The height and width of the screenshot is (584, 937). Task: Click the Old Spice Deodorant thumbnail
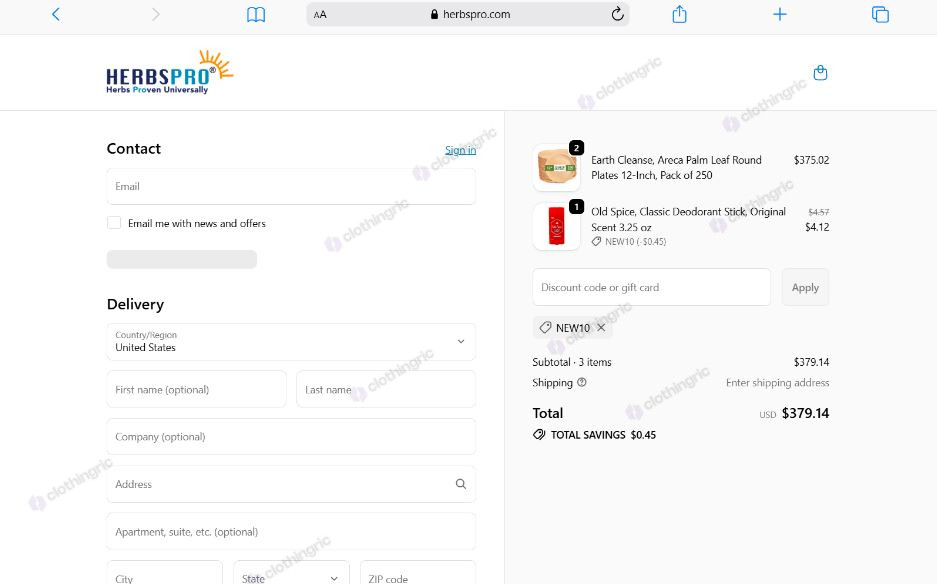(556, 227)
